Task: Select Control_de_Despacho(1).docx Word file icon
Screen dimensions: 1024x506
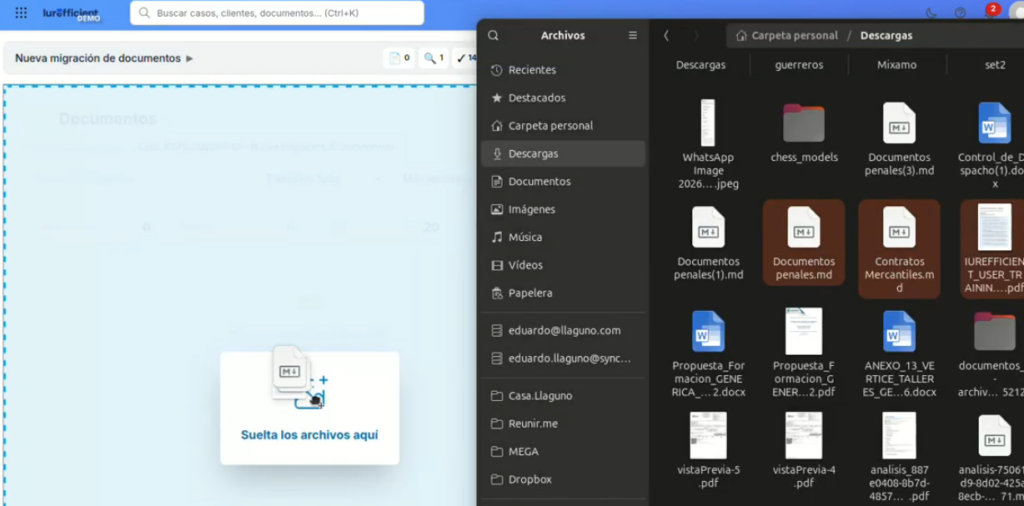Action: (995, 123)
